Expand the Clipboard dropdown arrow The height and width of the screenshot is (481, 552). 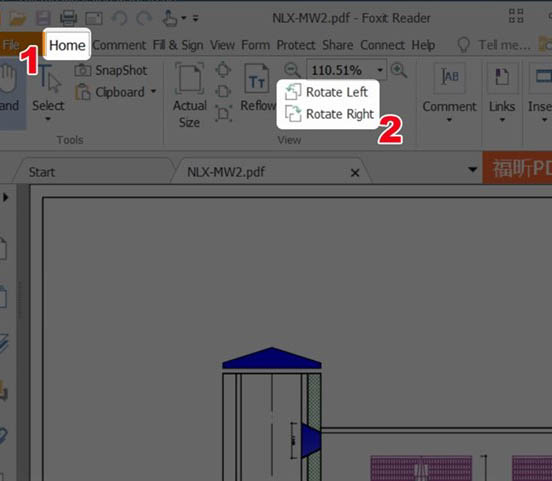point(153,92)
